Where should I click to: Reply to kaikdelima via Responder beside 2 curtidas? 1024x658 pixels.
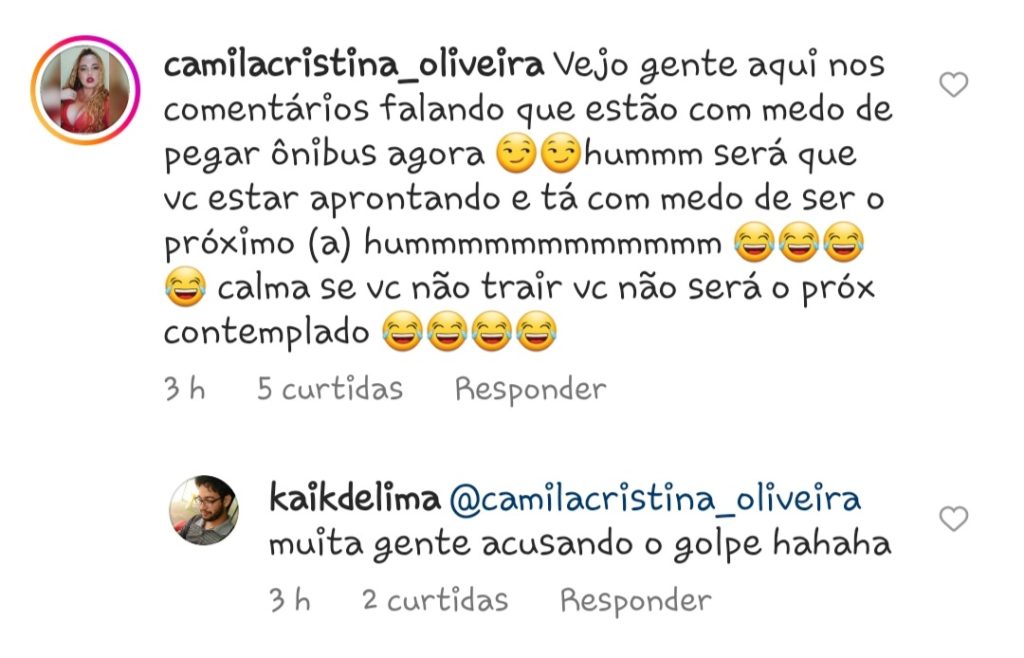pyautogui.click(x=635, y=601)
